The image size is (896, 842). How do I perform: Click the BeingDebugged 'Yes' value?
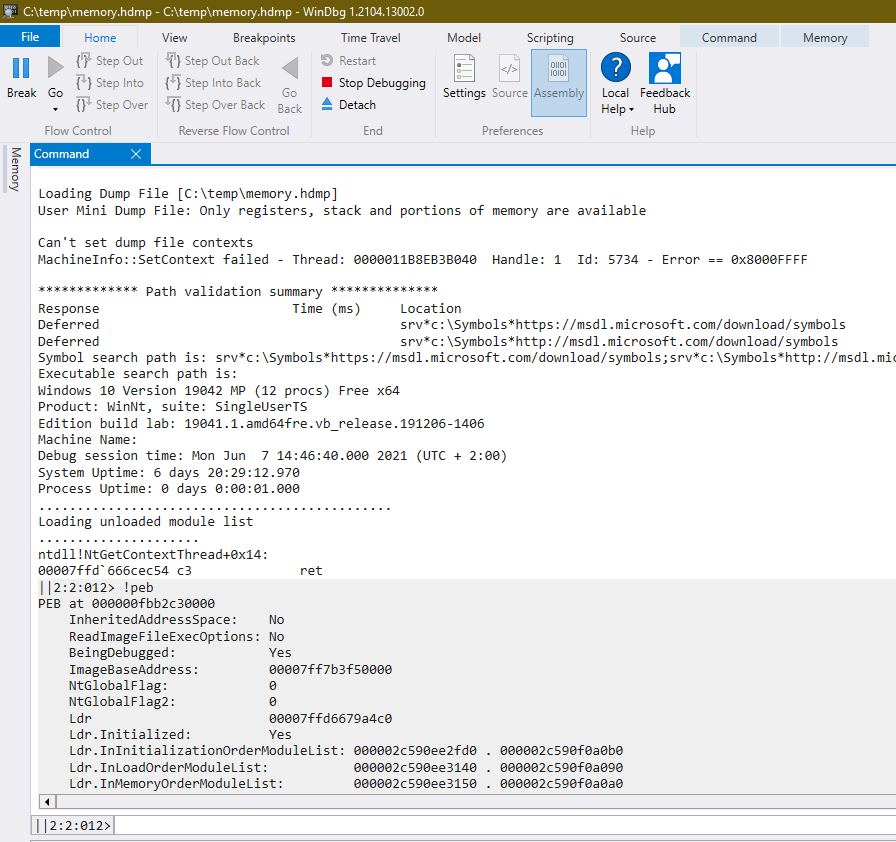click(280, 652)
